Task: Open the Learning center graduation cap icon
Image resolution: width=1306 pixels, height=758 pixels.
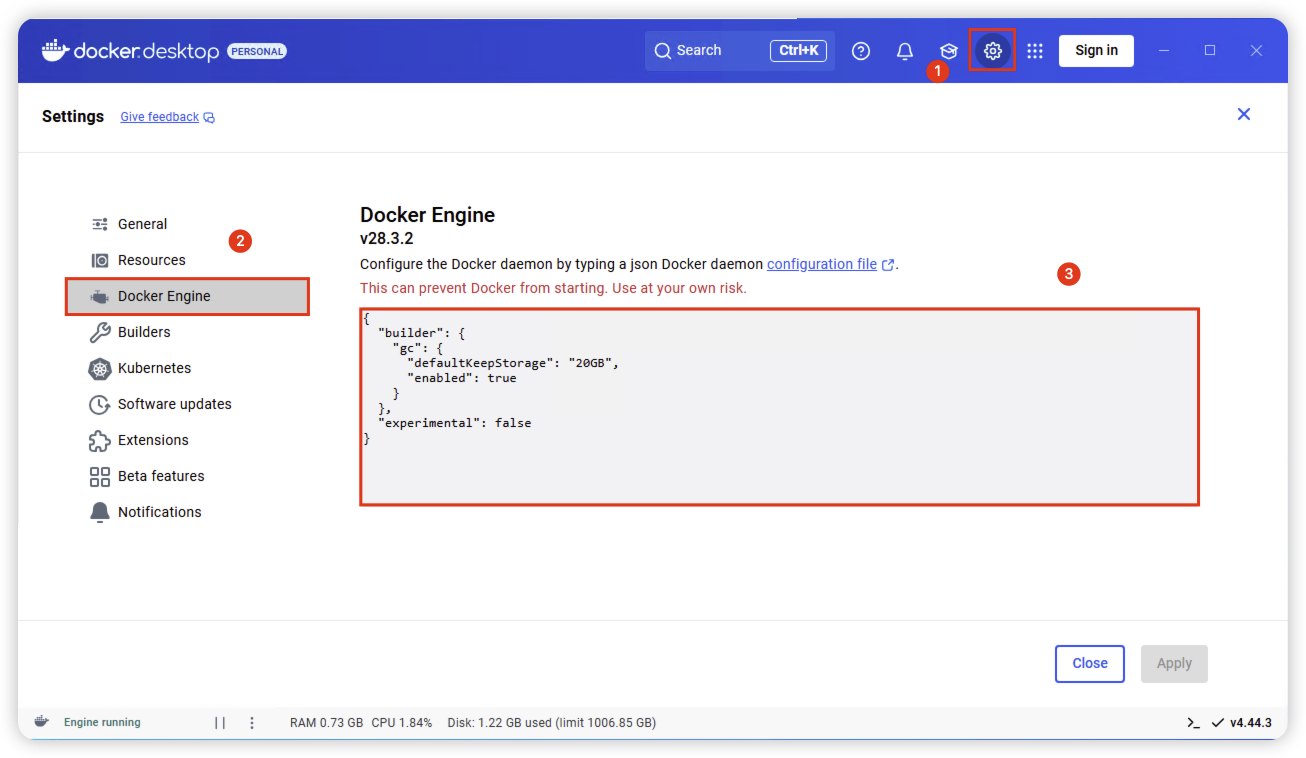Action: click(x=949, y=51)
